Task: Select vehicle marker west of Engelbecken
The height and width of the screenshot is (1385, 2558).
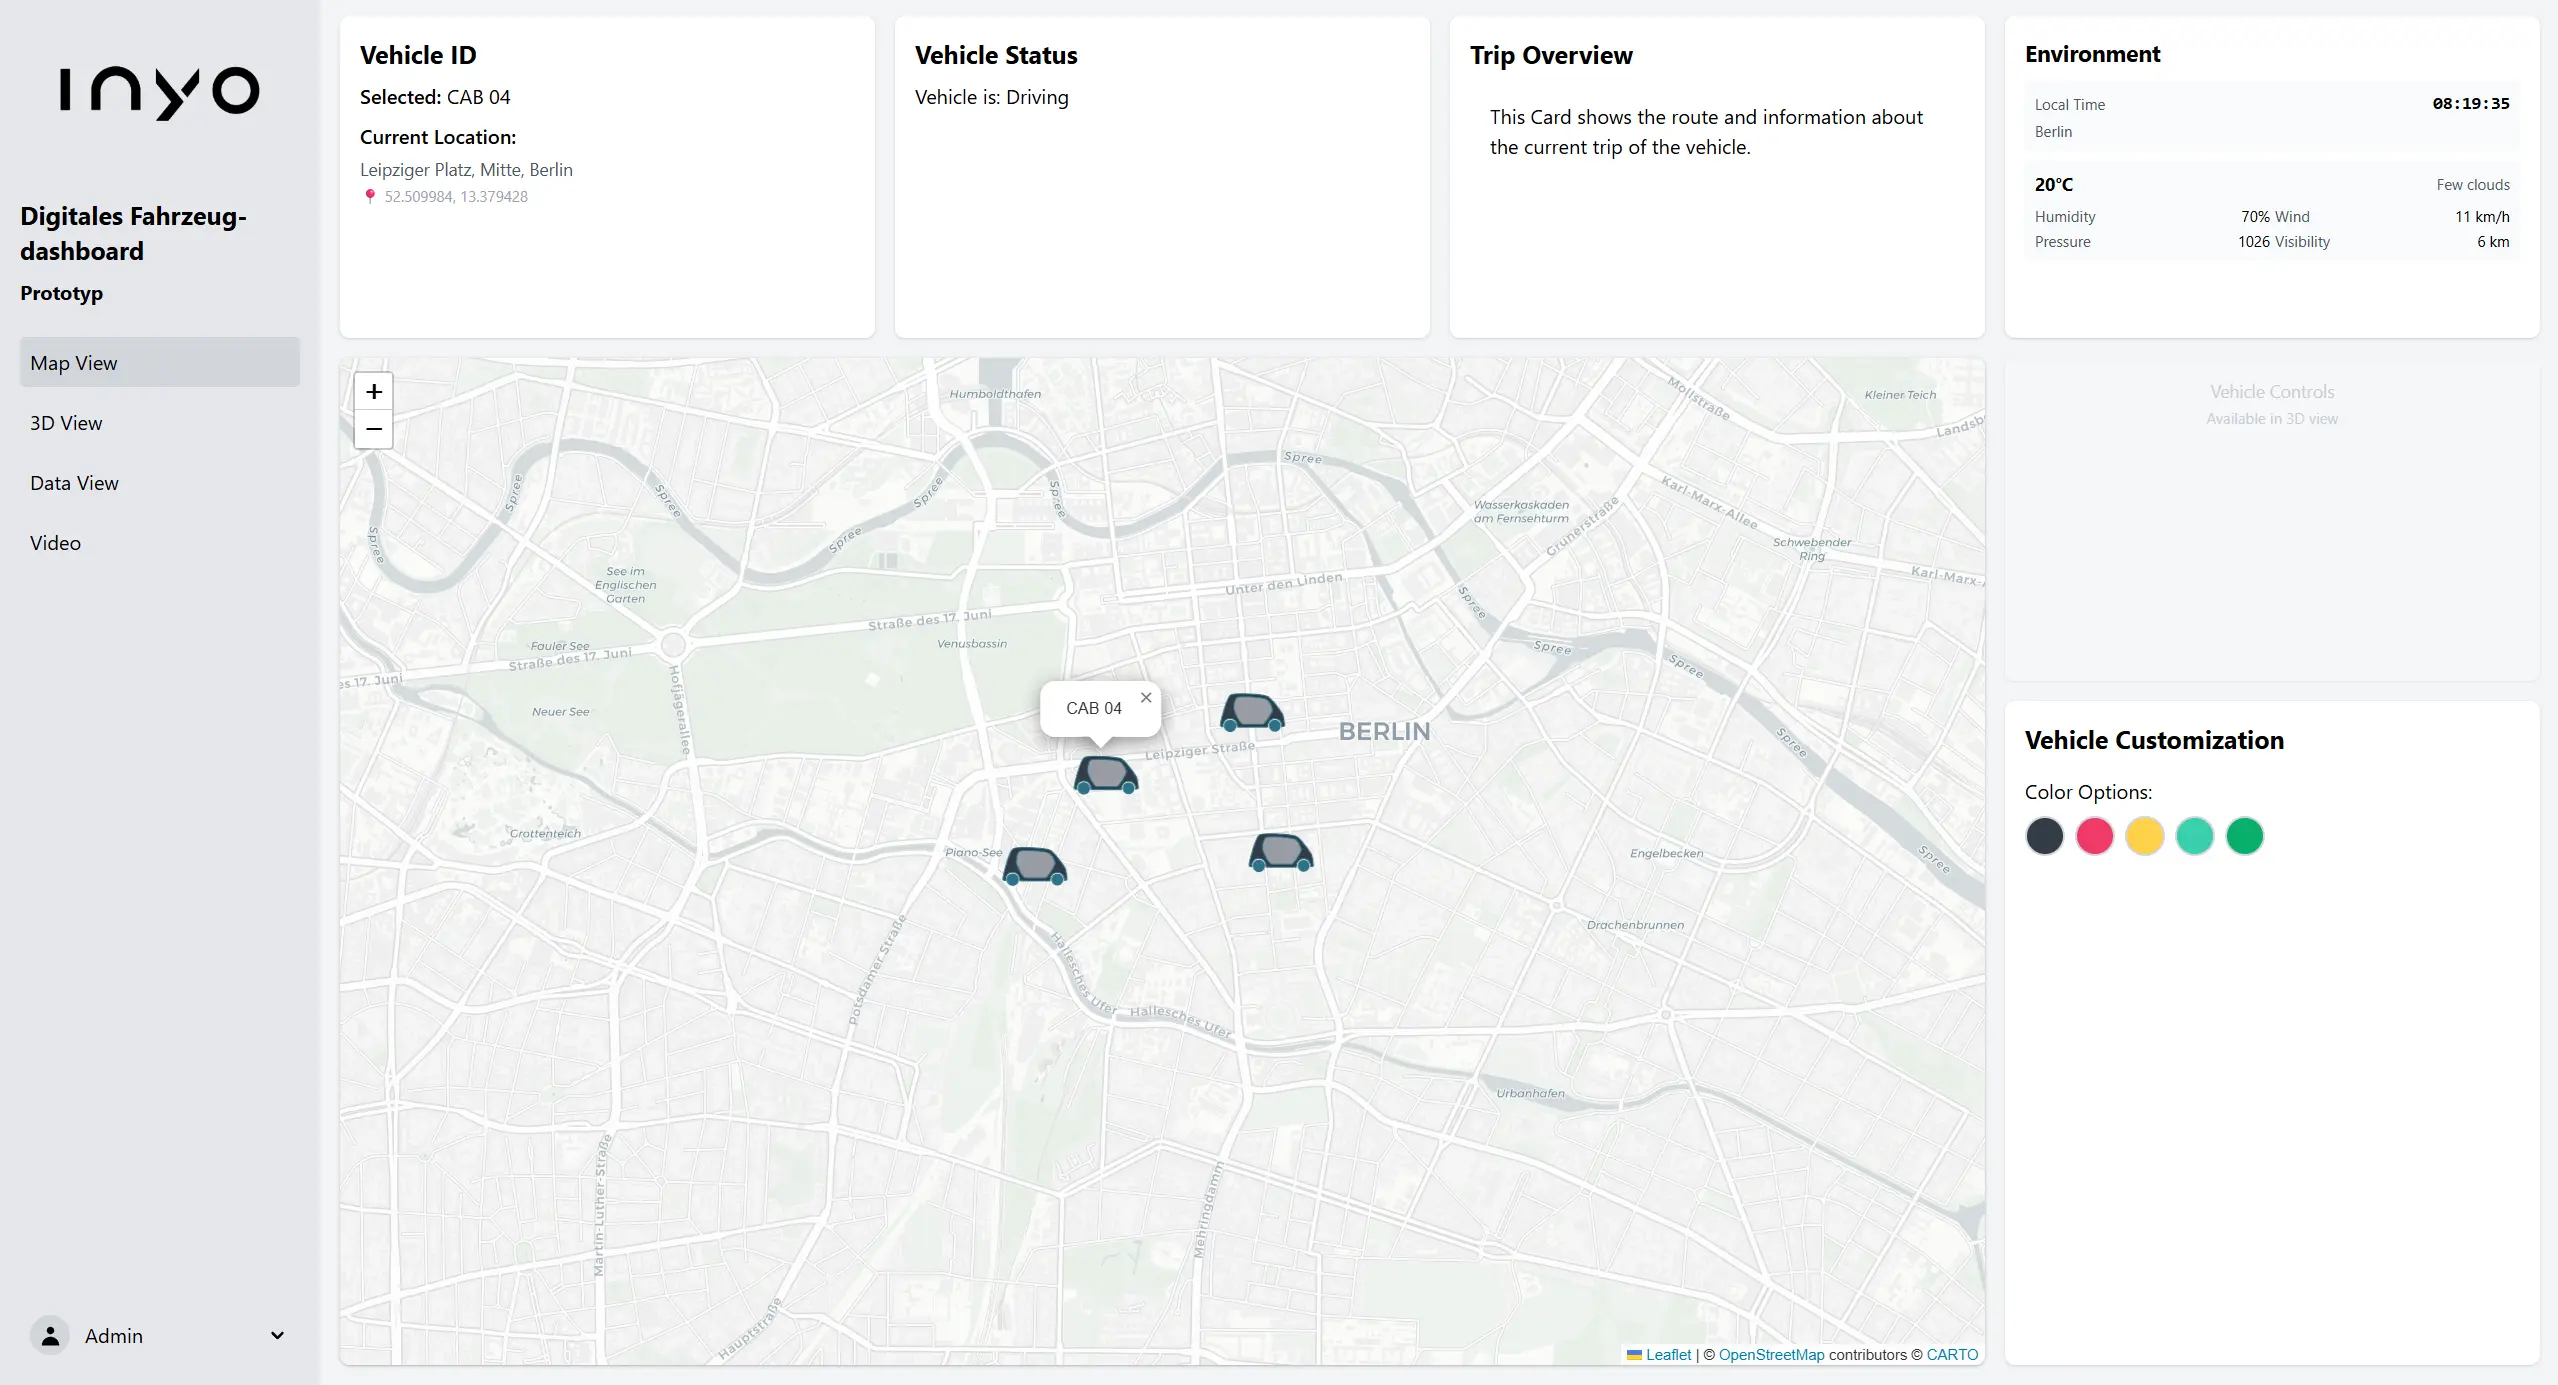Action: tap(1281, 852)
